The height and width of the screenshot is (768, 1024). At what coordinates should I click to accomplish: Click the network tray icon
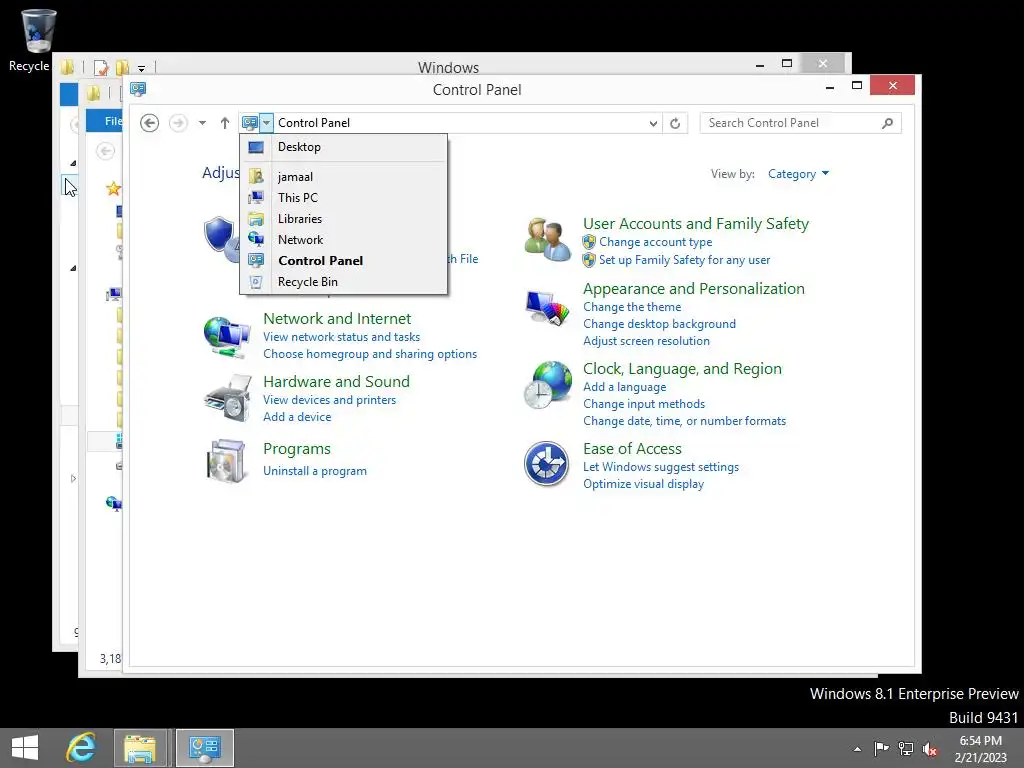(x=906, y=749)
